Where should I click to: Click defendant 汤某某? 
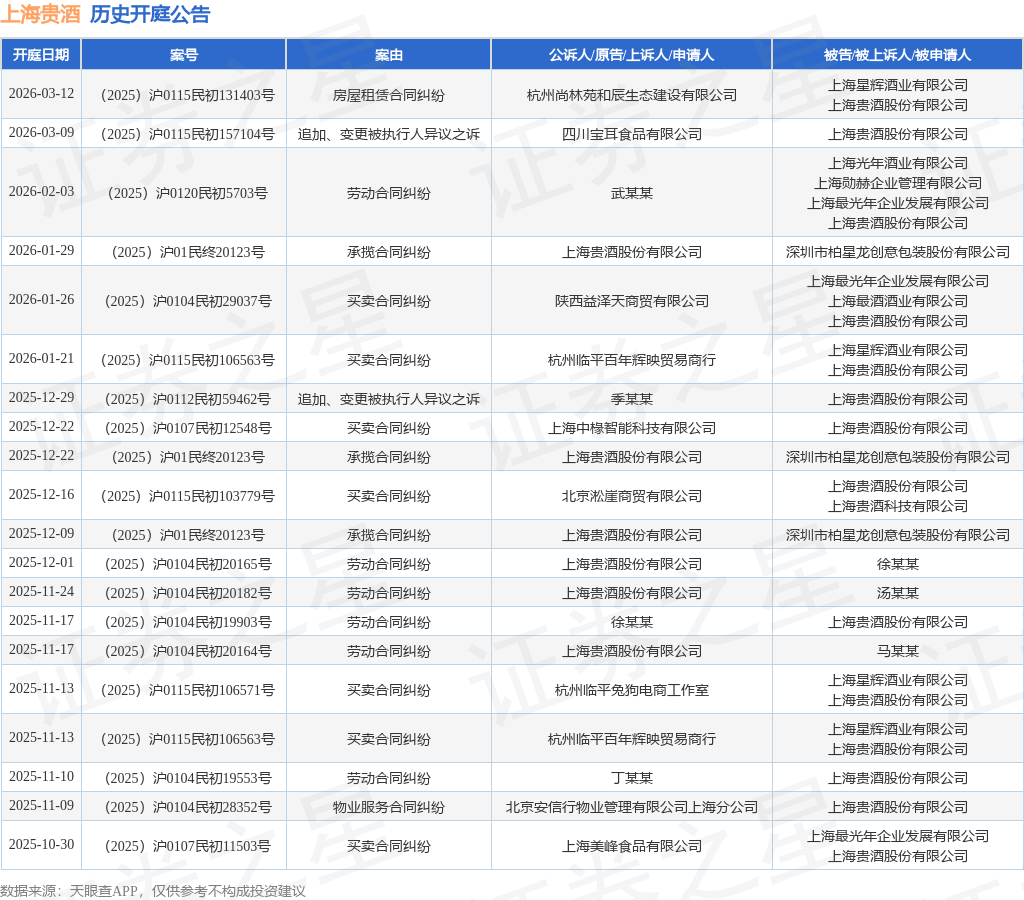click(x=897, y=594)
